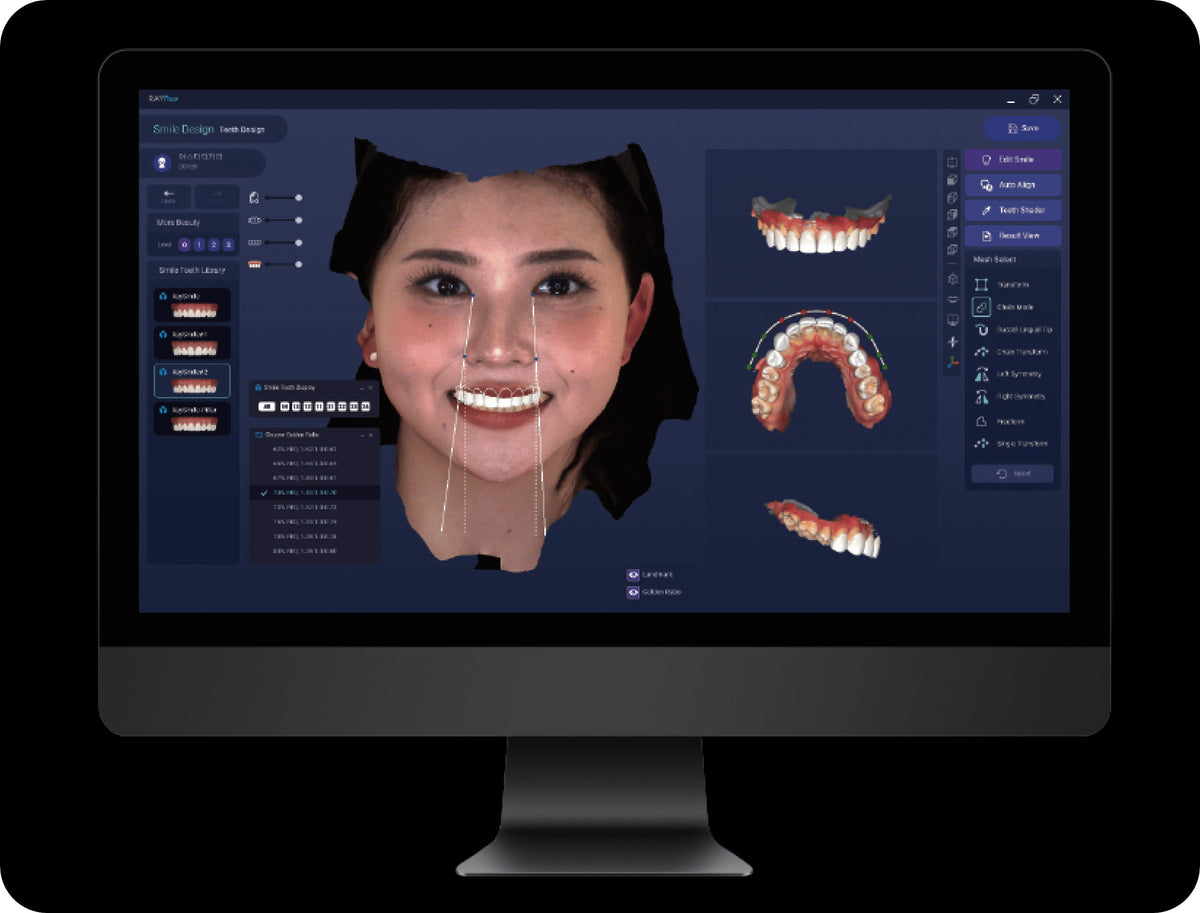Screen dimensions: 1200x913
Task: Run Auto Align
Action: coord(1013,185)
